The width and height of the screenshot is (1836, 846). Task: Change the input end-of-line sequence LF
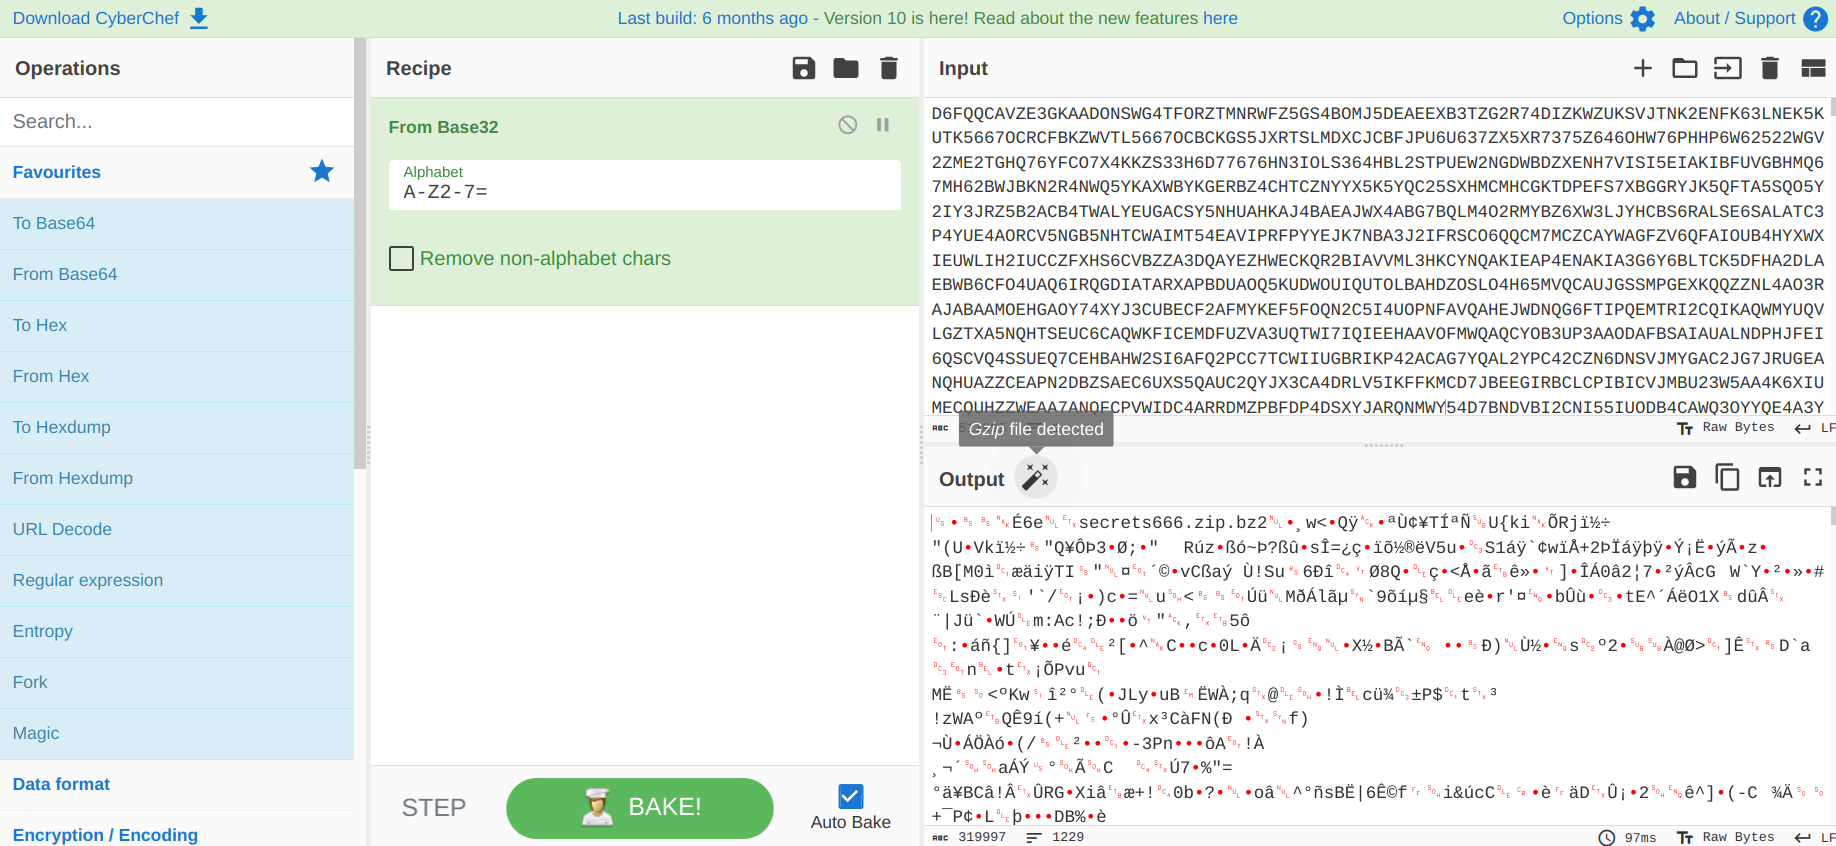coord(1815,428)
